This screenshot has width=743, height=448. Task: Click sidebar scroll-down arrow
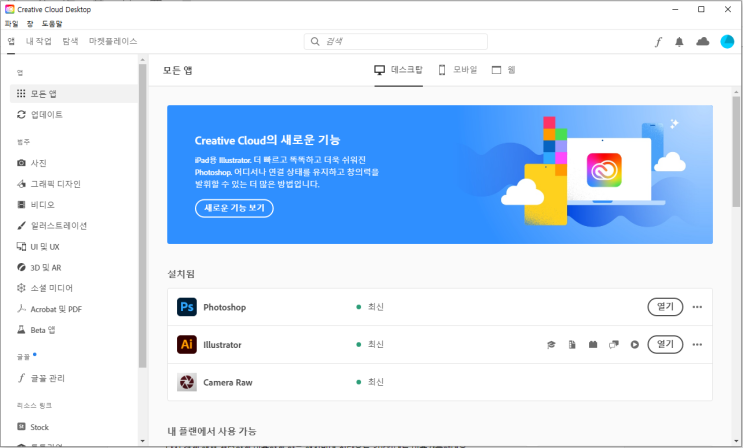pyautogui.click(x=143, y=441)
